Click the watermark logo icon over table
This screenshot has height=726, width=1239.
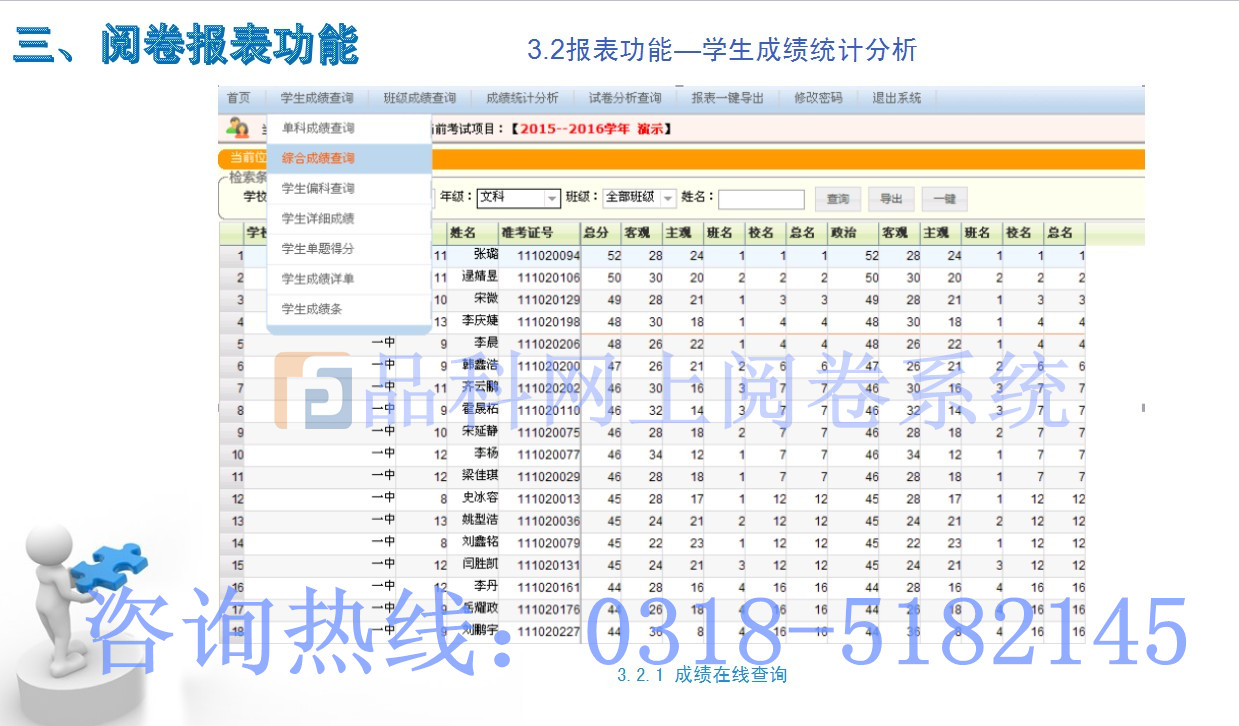pyautogui.click(x=312, y=391)
